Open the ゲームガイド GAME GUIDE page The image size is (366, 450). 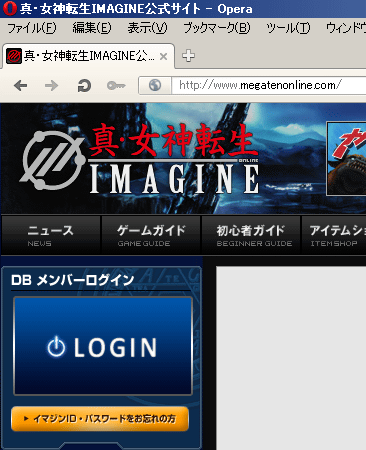[151, 235]
